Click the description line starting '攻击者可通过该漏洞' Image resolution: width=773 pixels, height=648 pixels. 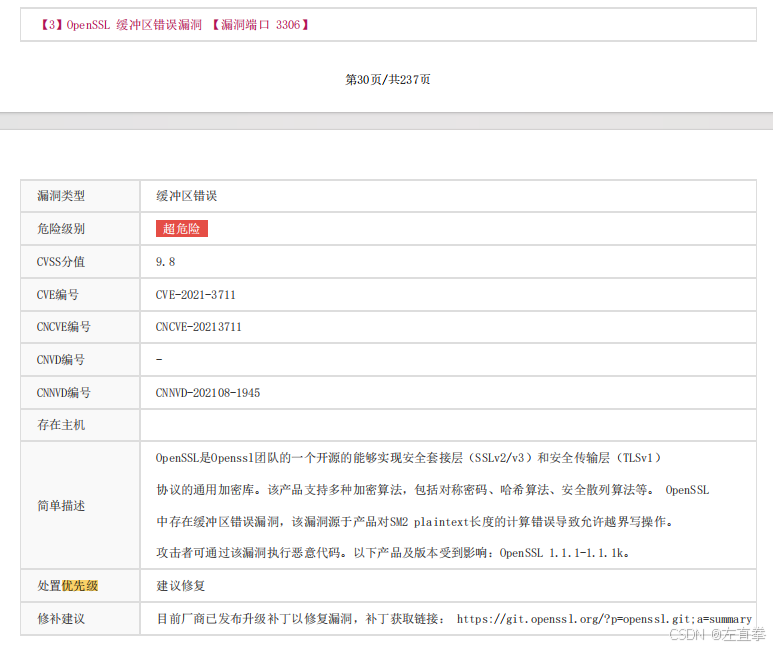(393, 553)
